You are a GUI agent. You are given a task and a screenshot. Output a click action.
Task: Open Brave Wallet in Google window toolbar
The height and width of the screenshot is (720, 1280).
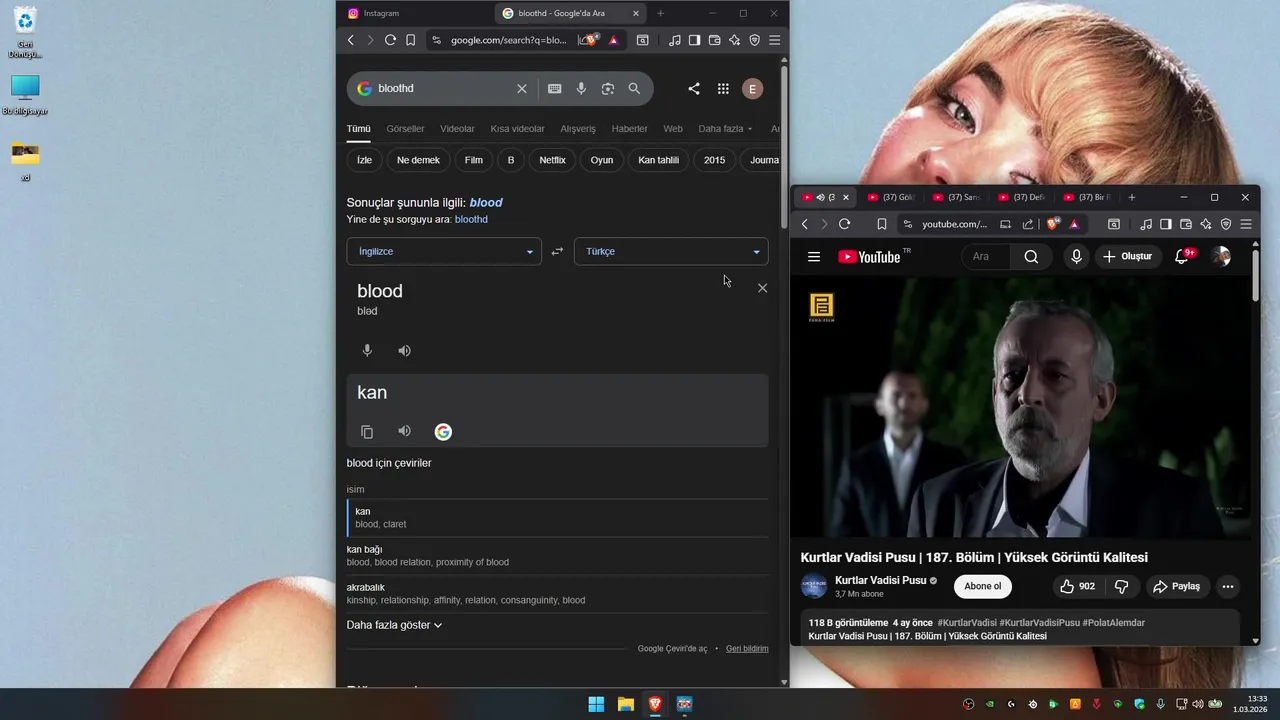point(714,40)
